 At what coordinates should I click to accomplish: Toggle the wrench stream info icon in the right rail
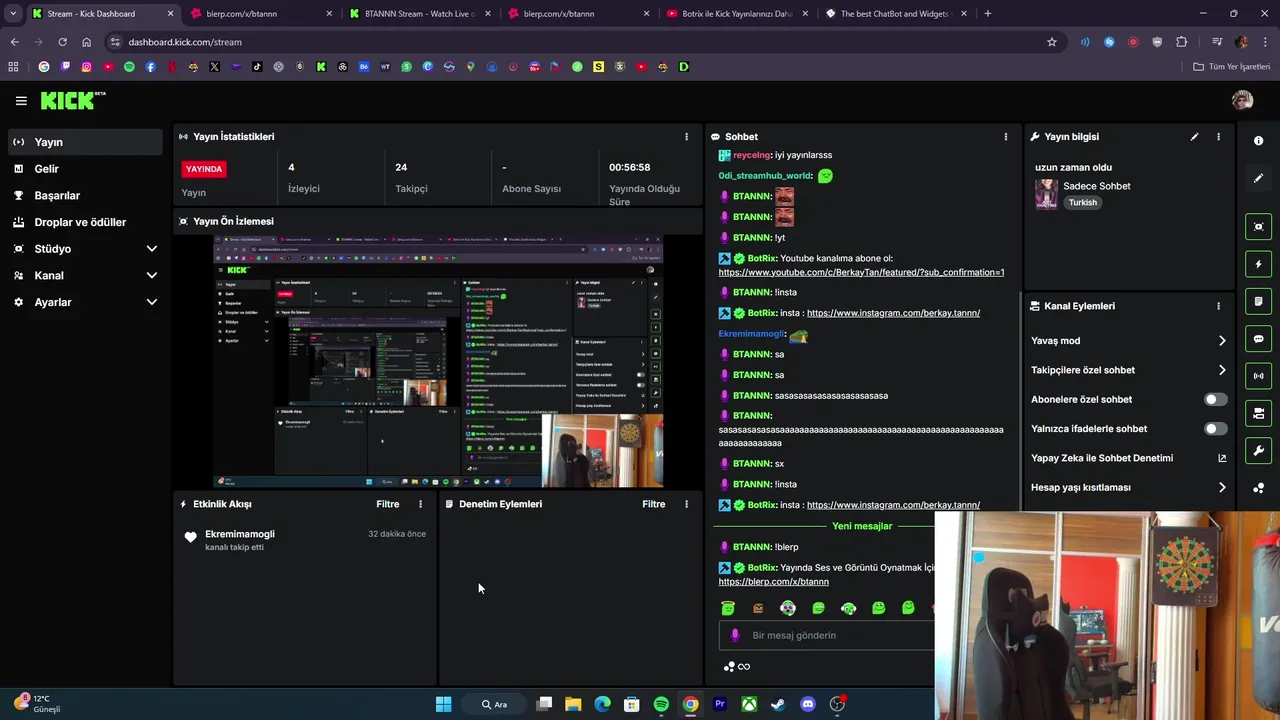pos(1258,450)
